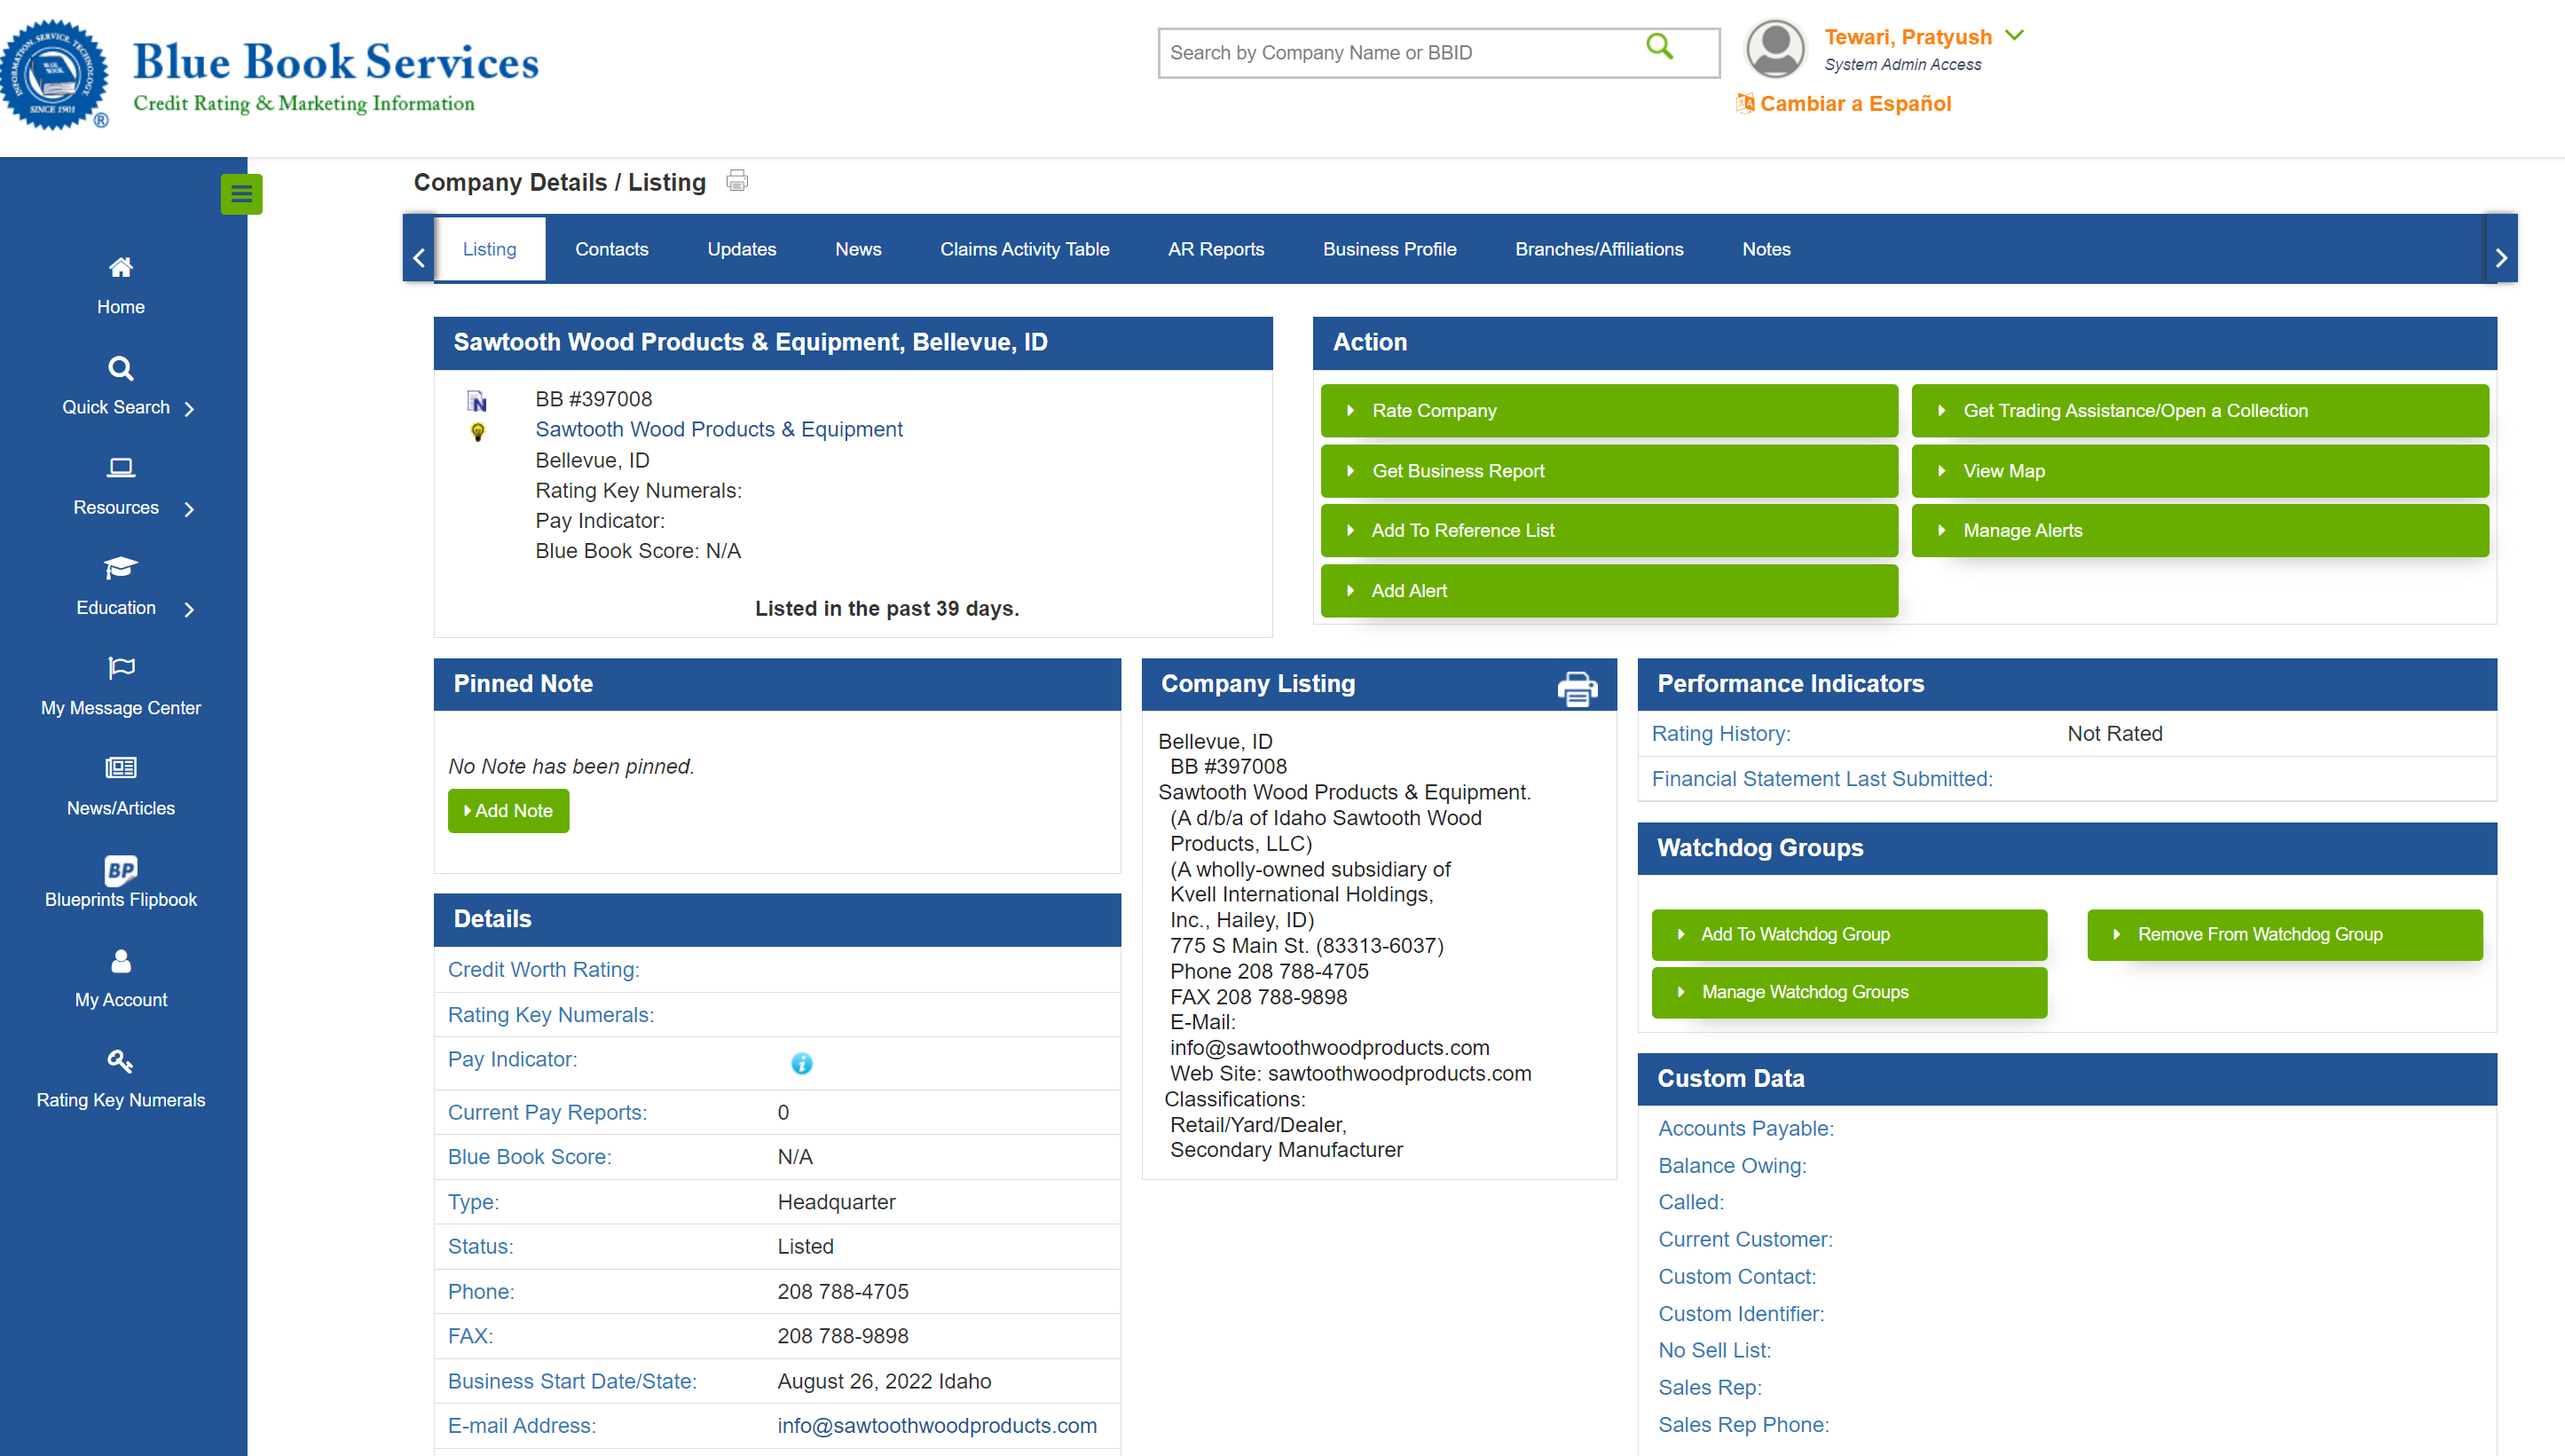Open the AR Reports tab
Viewport: 2565px width, 1456px height.
pos(1216,249)
